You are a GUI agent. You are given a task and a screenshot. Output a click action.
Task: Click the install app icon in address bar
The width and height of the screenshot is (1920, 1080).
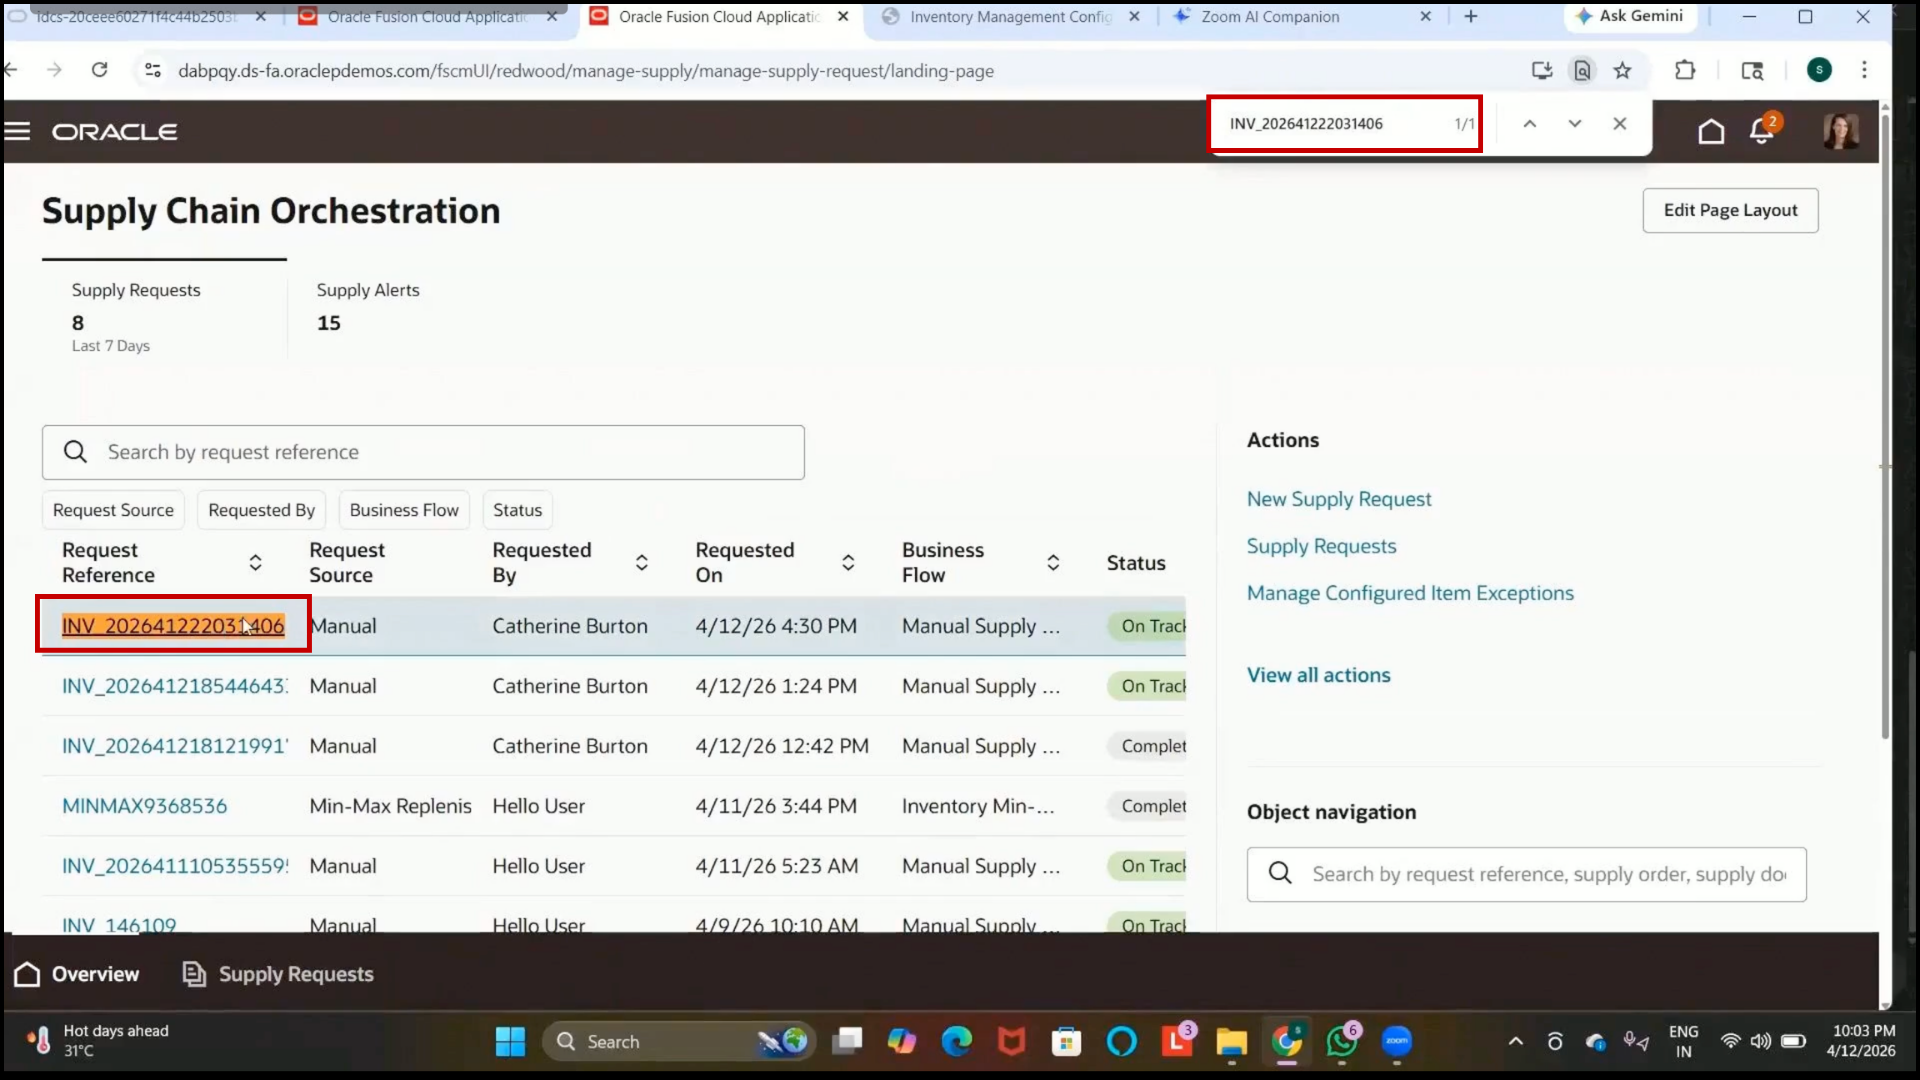[x=1542, y=70]
